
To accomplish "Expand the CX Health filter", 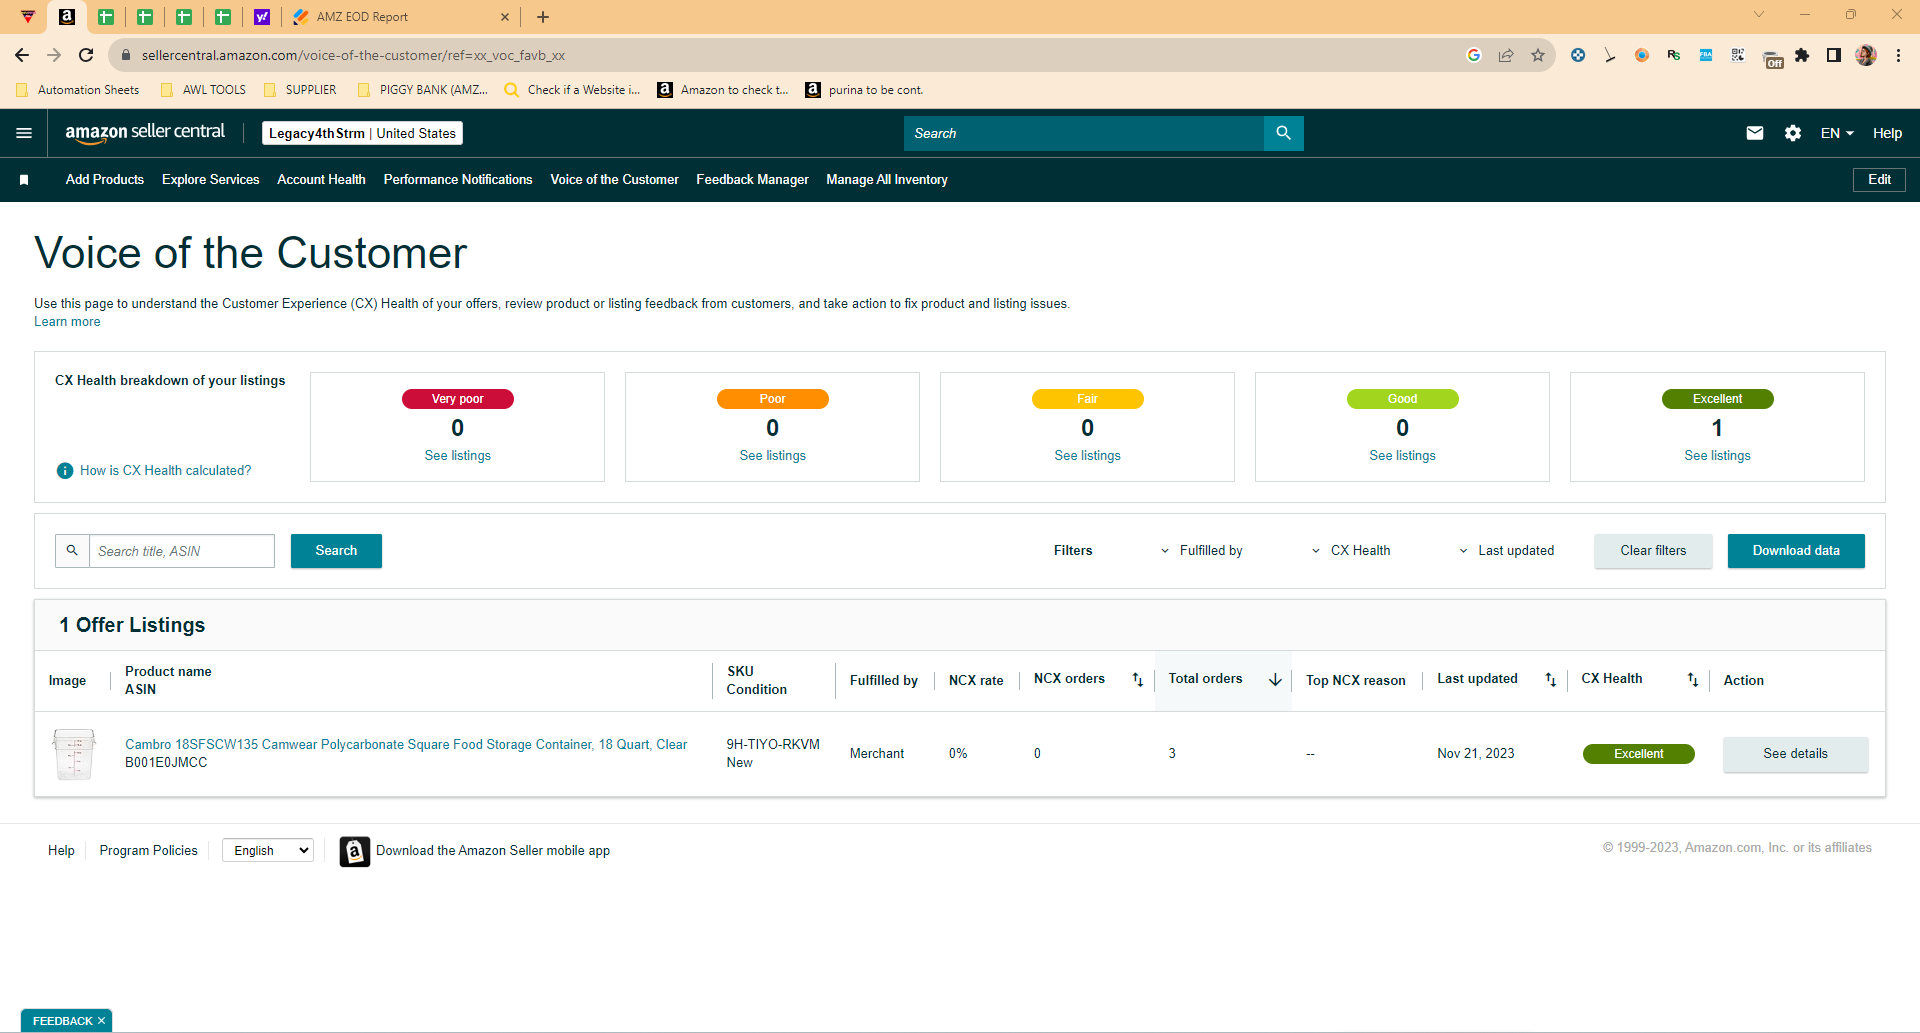I will pos(1350,551).
